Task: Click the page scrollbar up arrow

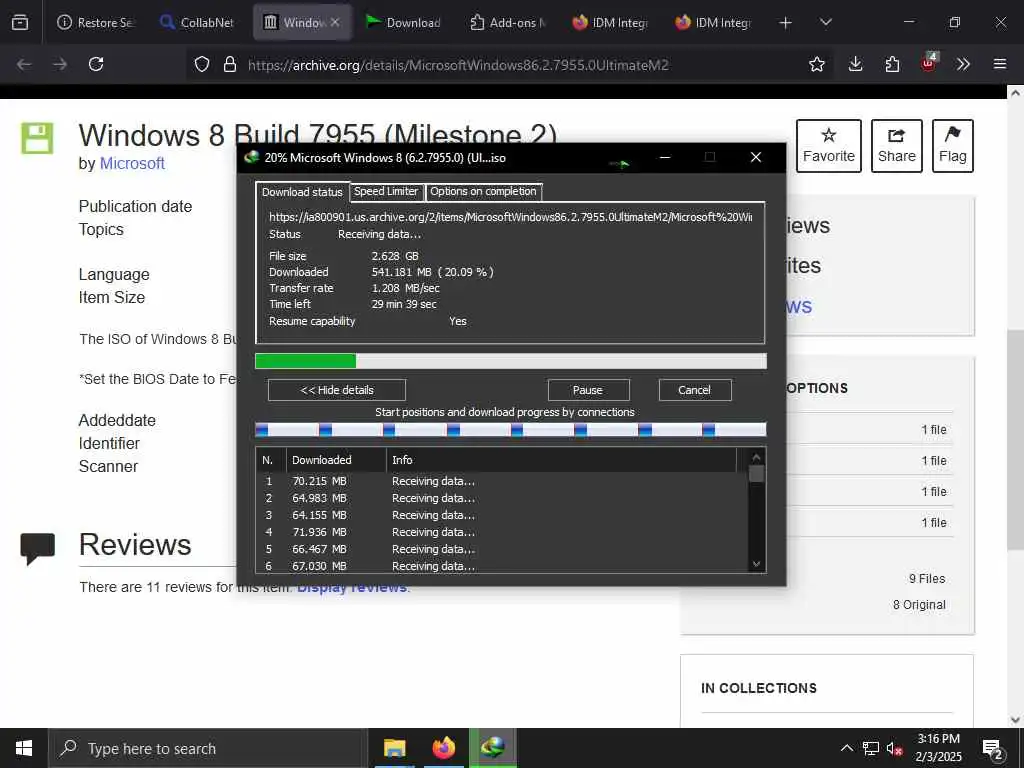Action: point(1016,93)
